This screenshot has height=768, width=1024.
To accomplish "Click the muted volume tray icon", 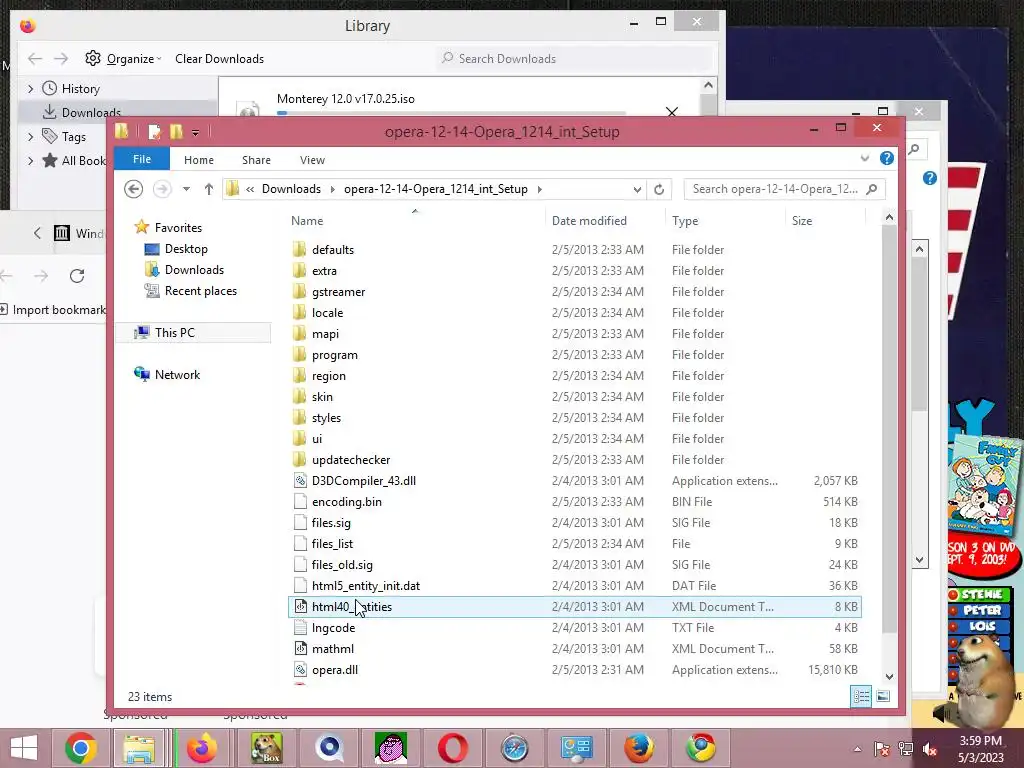I will tap(930, 749).
